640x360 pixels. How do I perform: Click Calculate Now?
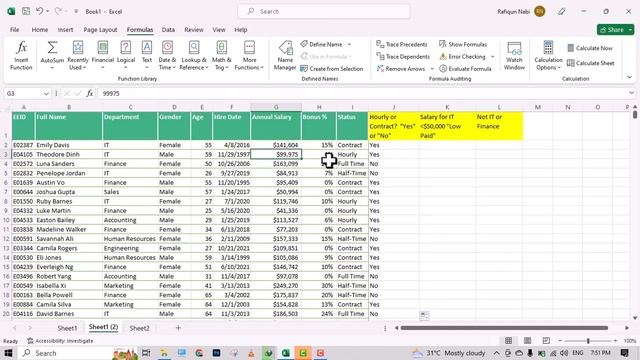click(590, 48)
